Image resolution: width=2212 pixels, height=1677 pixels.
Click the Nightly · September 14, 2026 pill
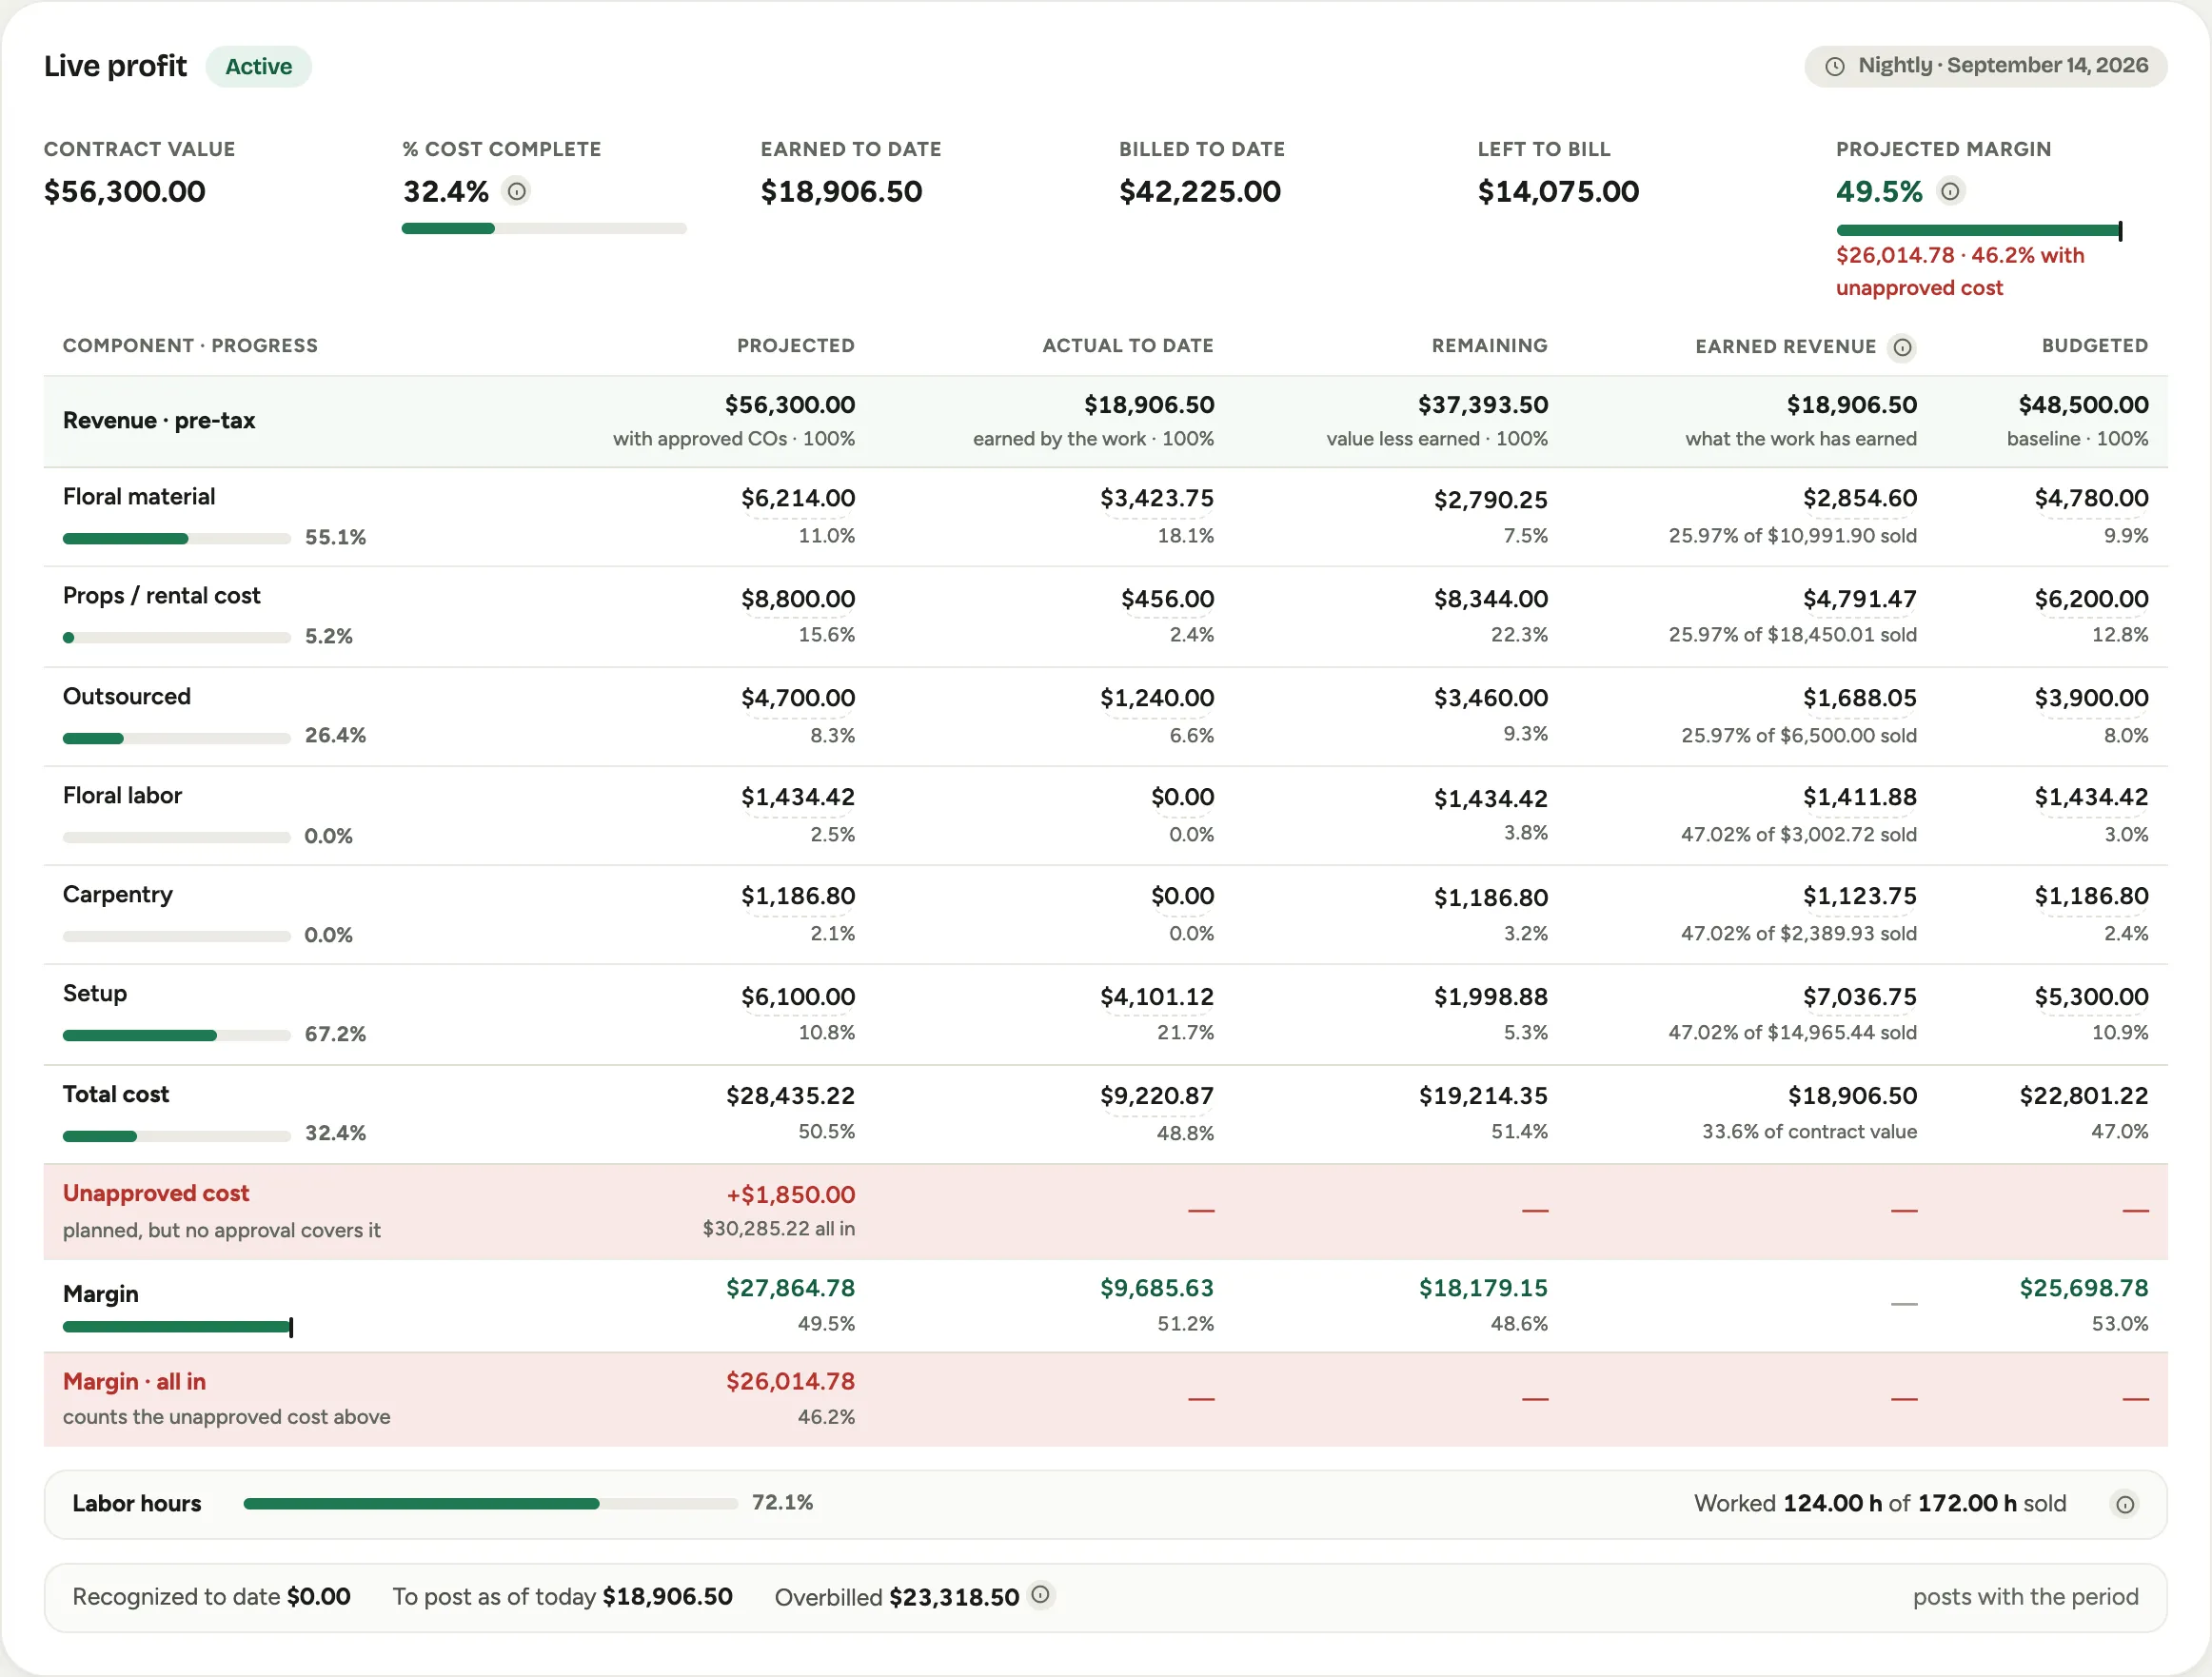pos(1985,66)
